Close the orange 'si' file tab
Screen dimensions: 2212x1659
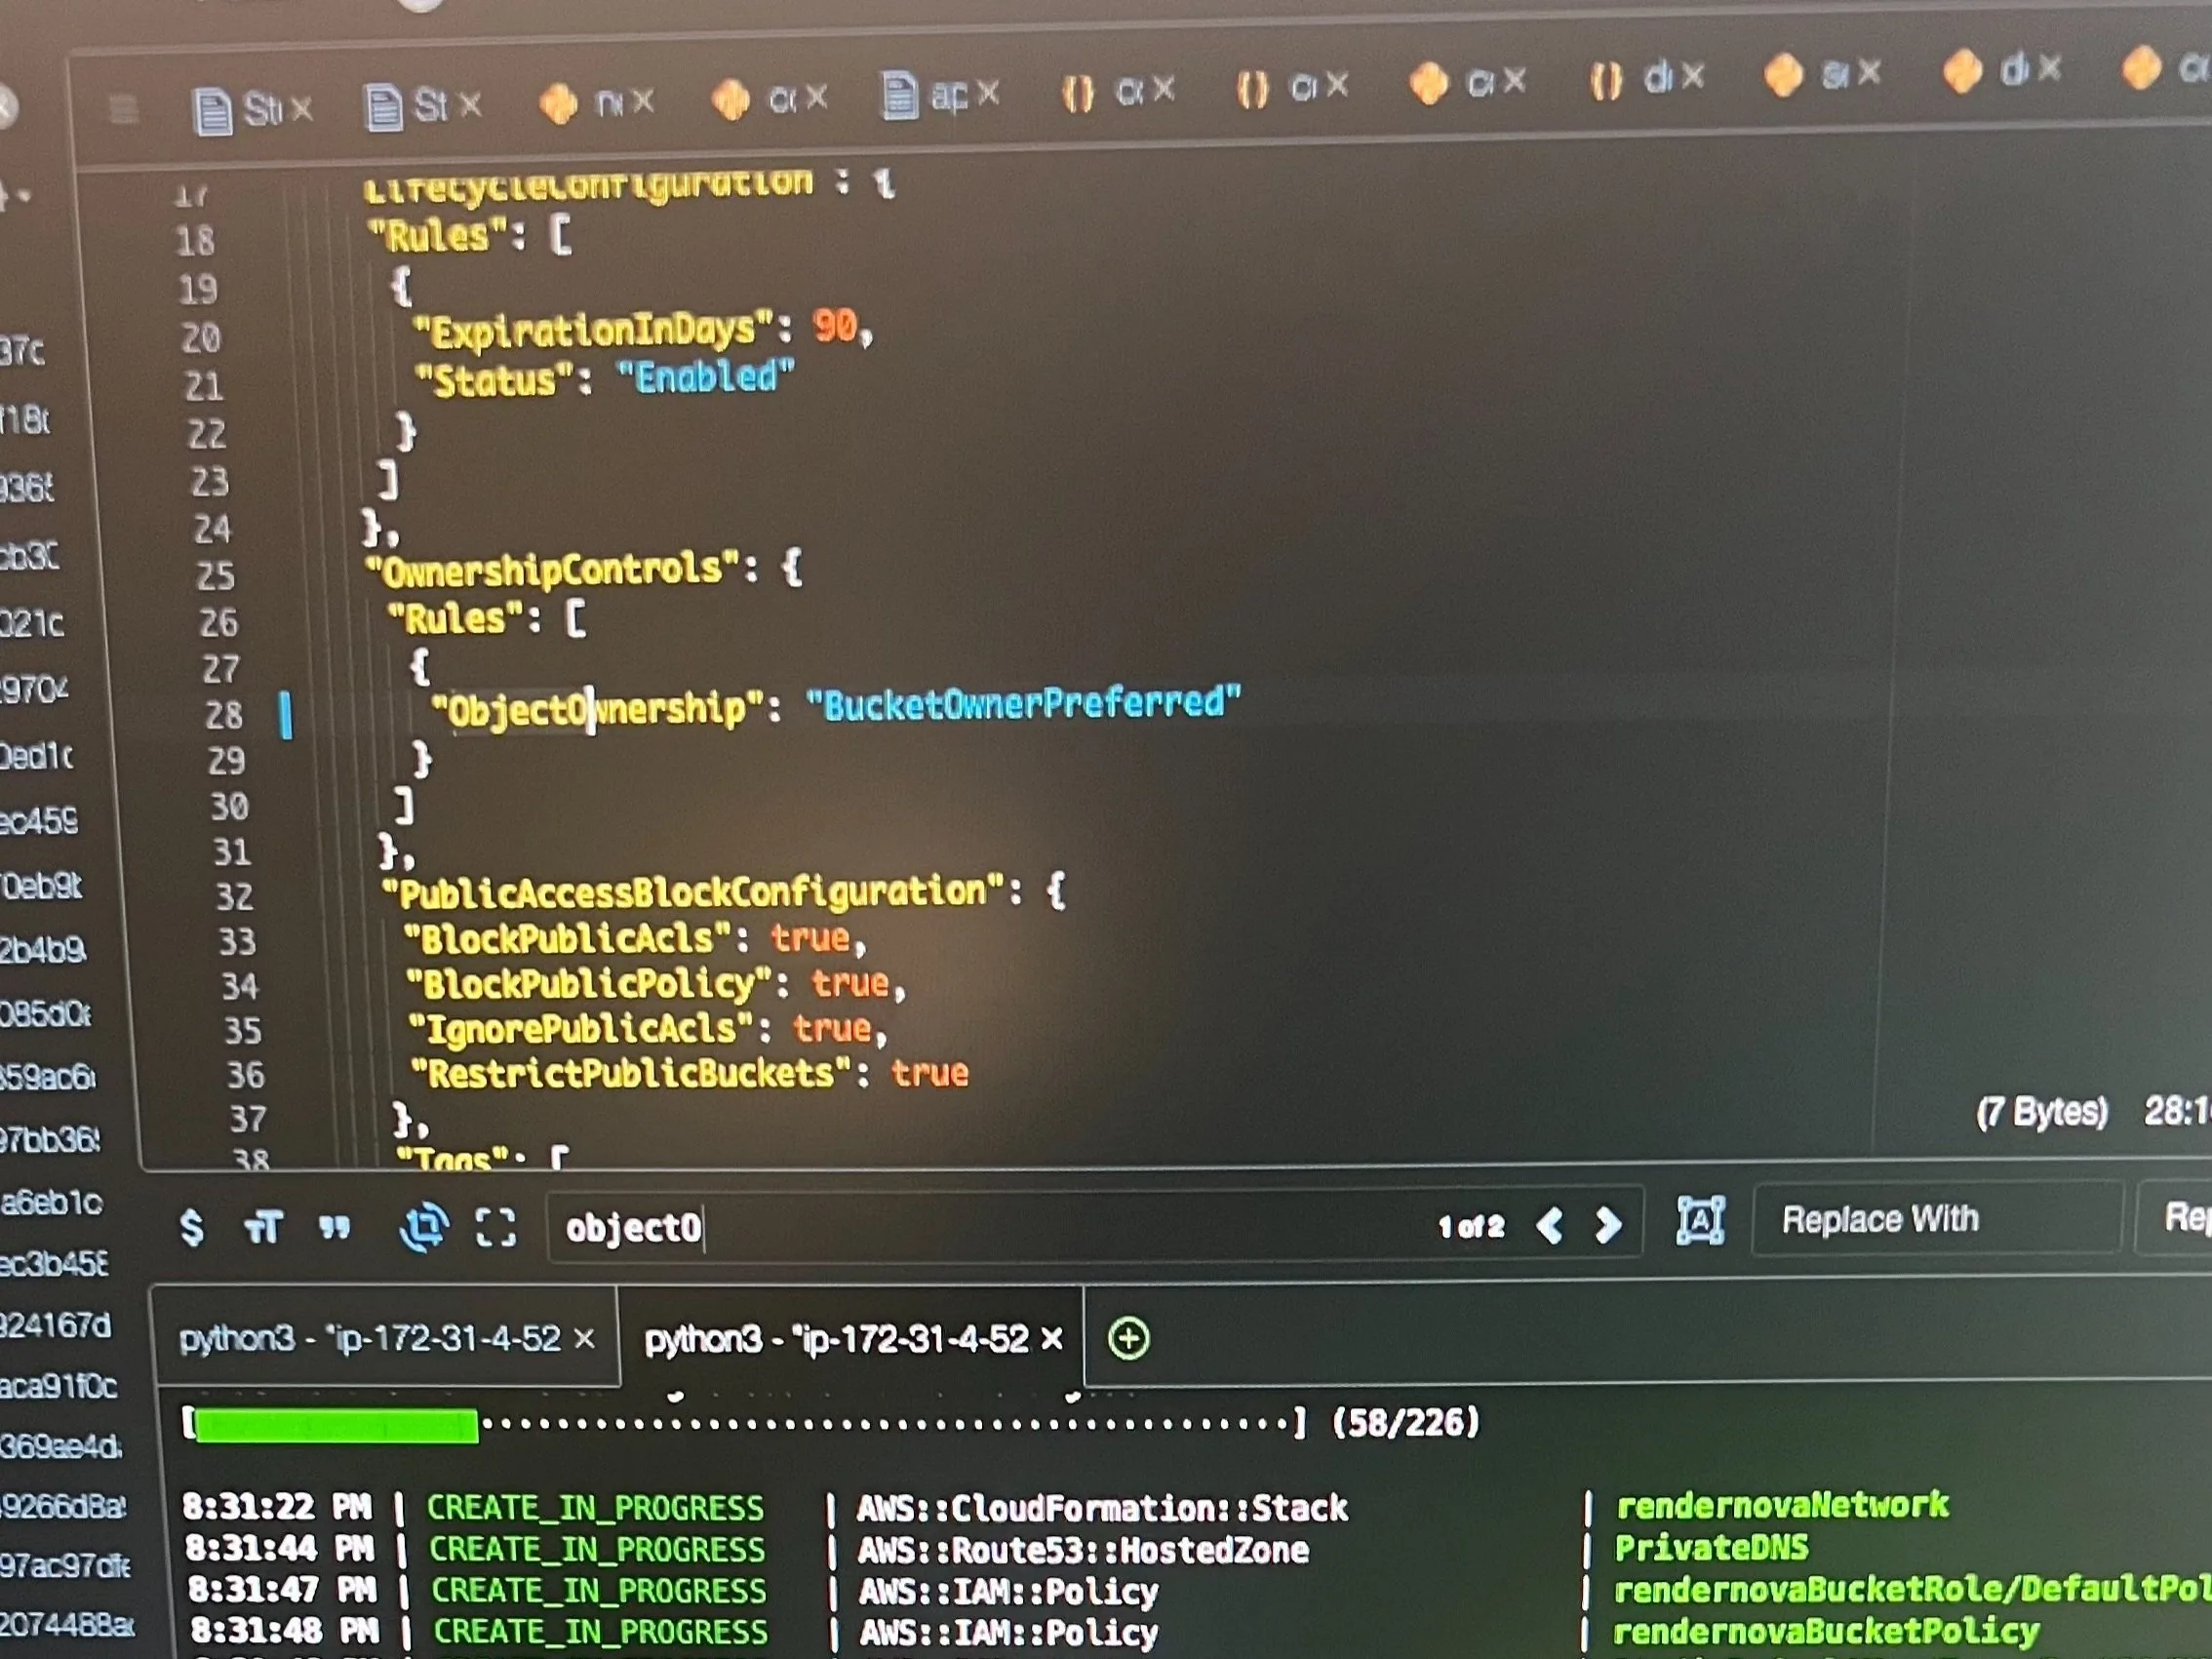point(1869,72)
